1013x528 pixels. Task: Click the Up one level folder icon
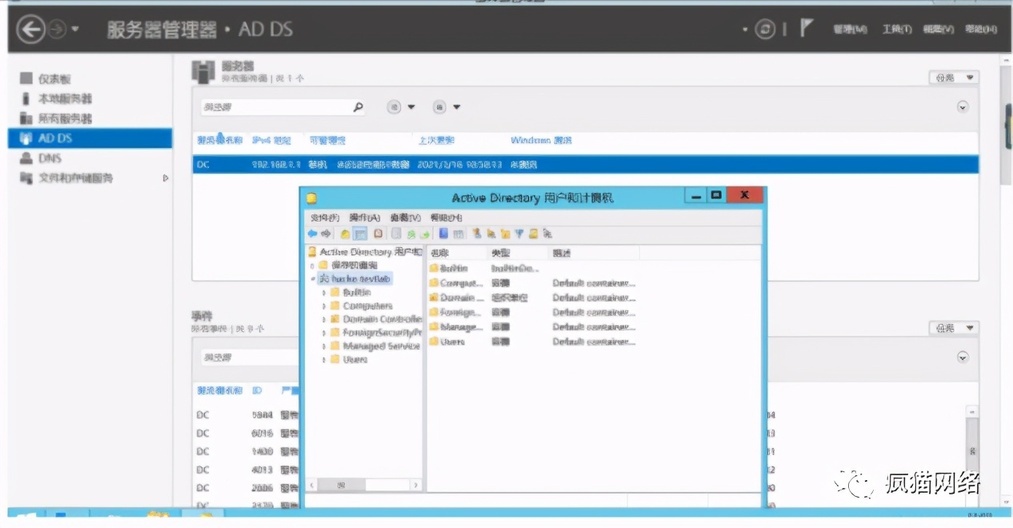tap(345, 234)
